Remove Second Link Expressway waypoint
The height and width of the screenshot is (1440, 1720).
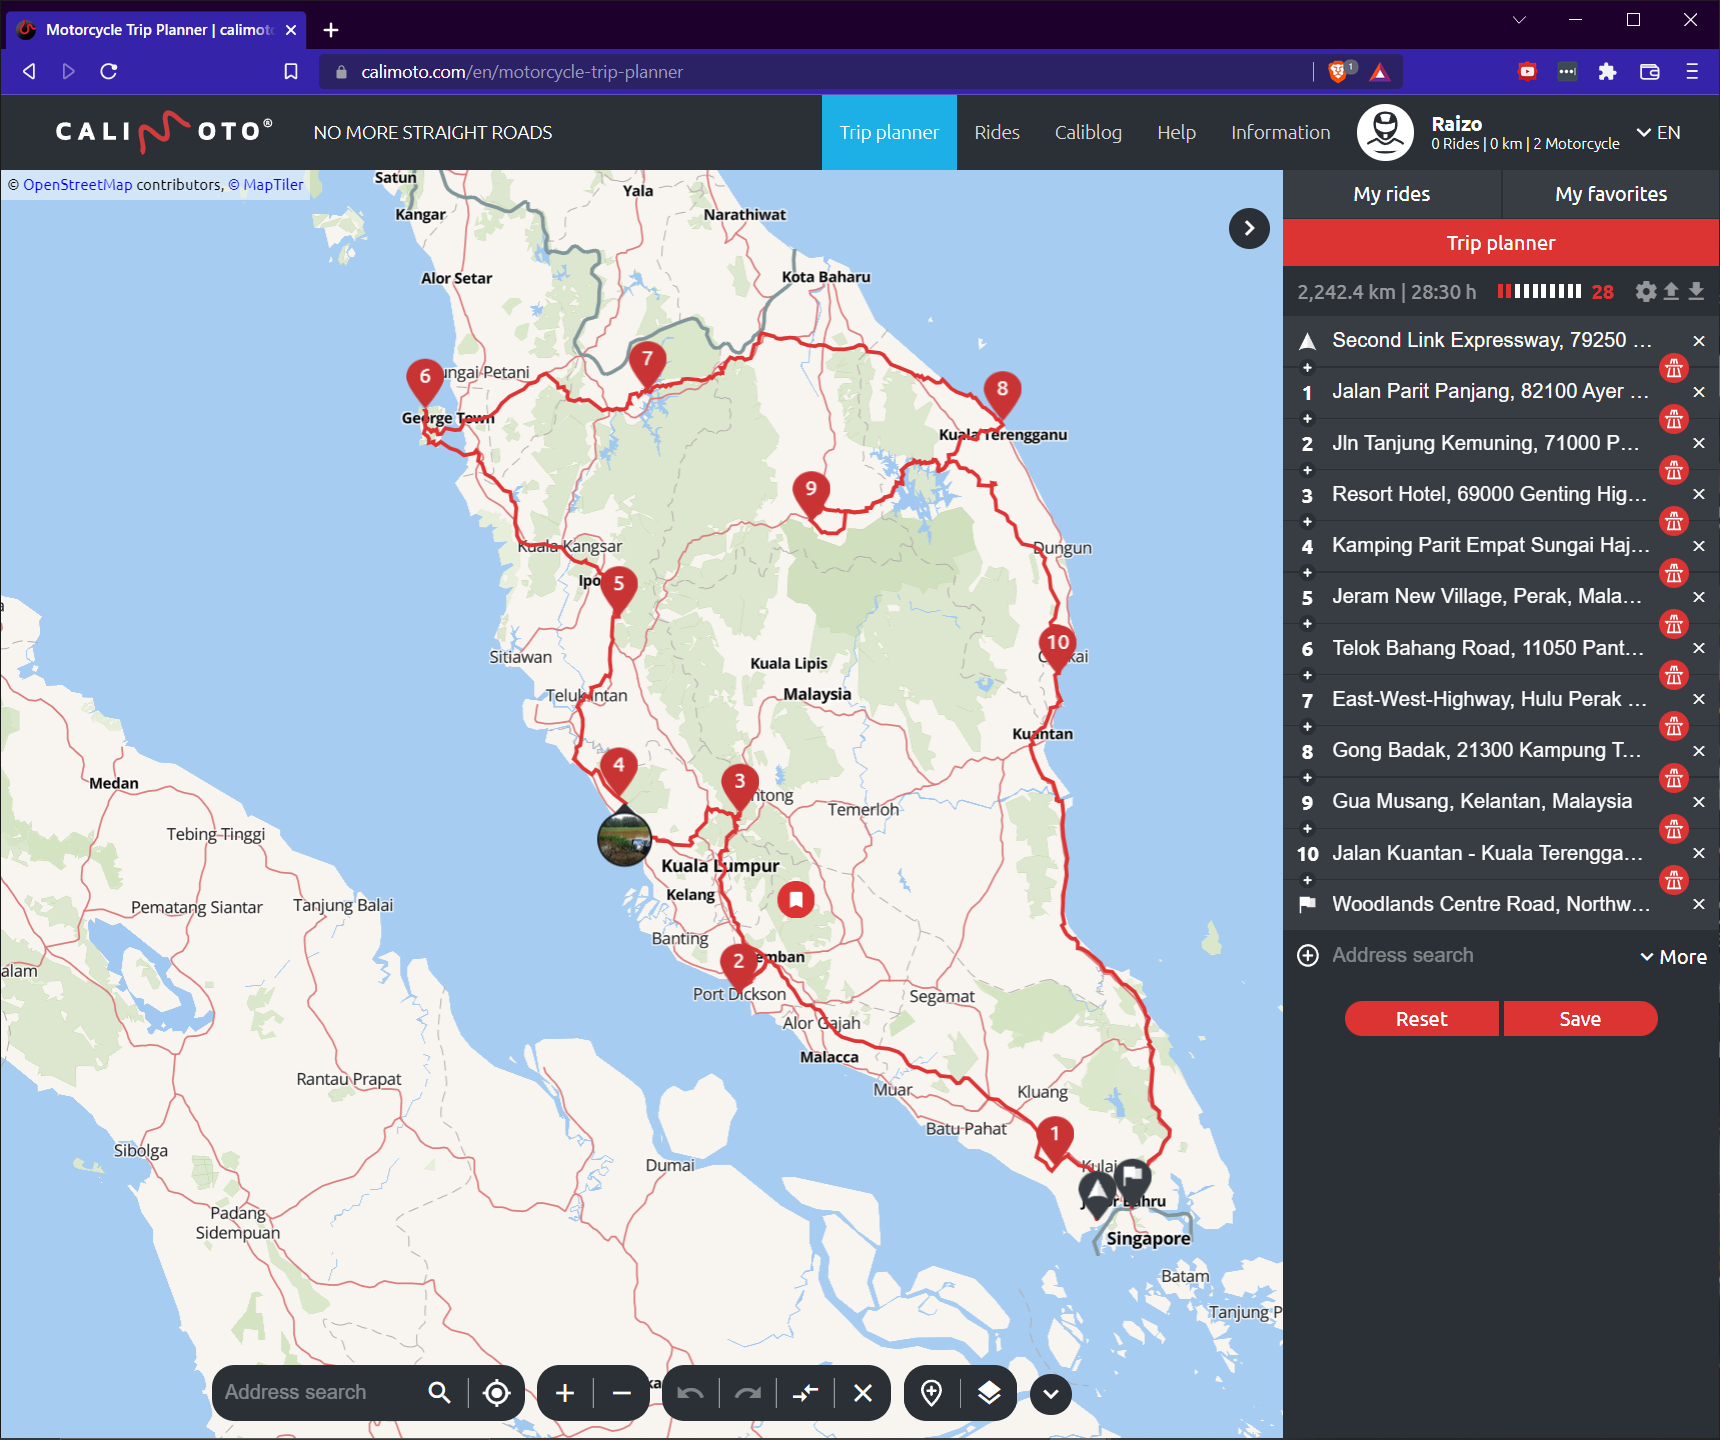pyautogui.click(x=1698, y=341)
